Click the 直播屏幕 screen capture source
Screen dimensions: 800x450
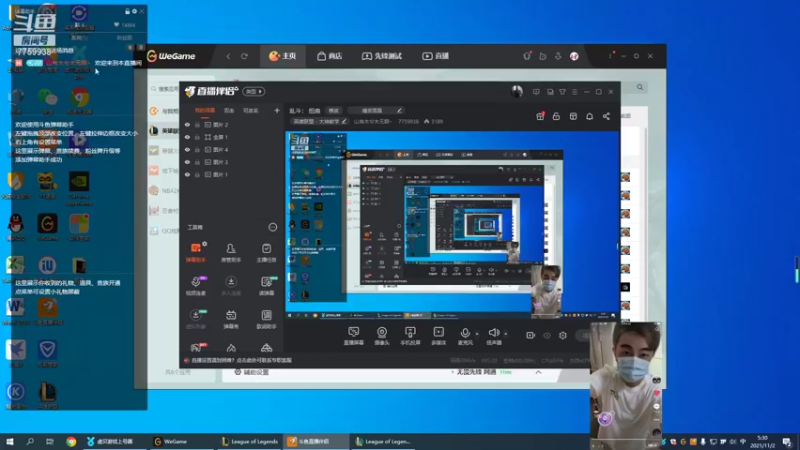(x=354, y=336)
